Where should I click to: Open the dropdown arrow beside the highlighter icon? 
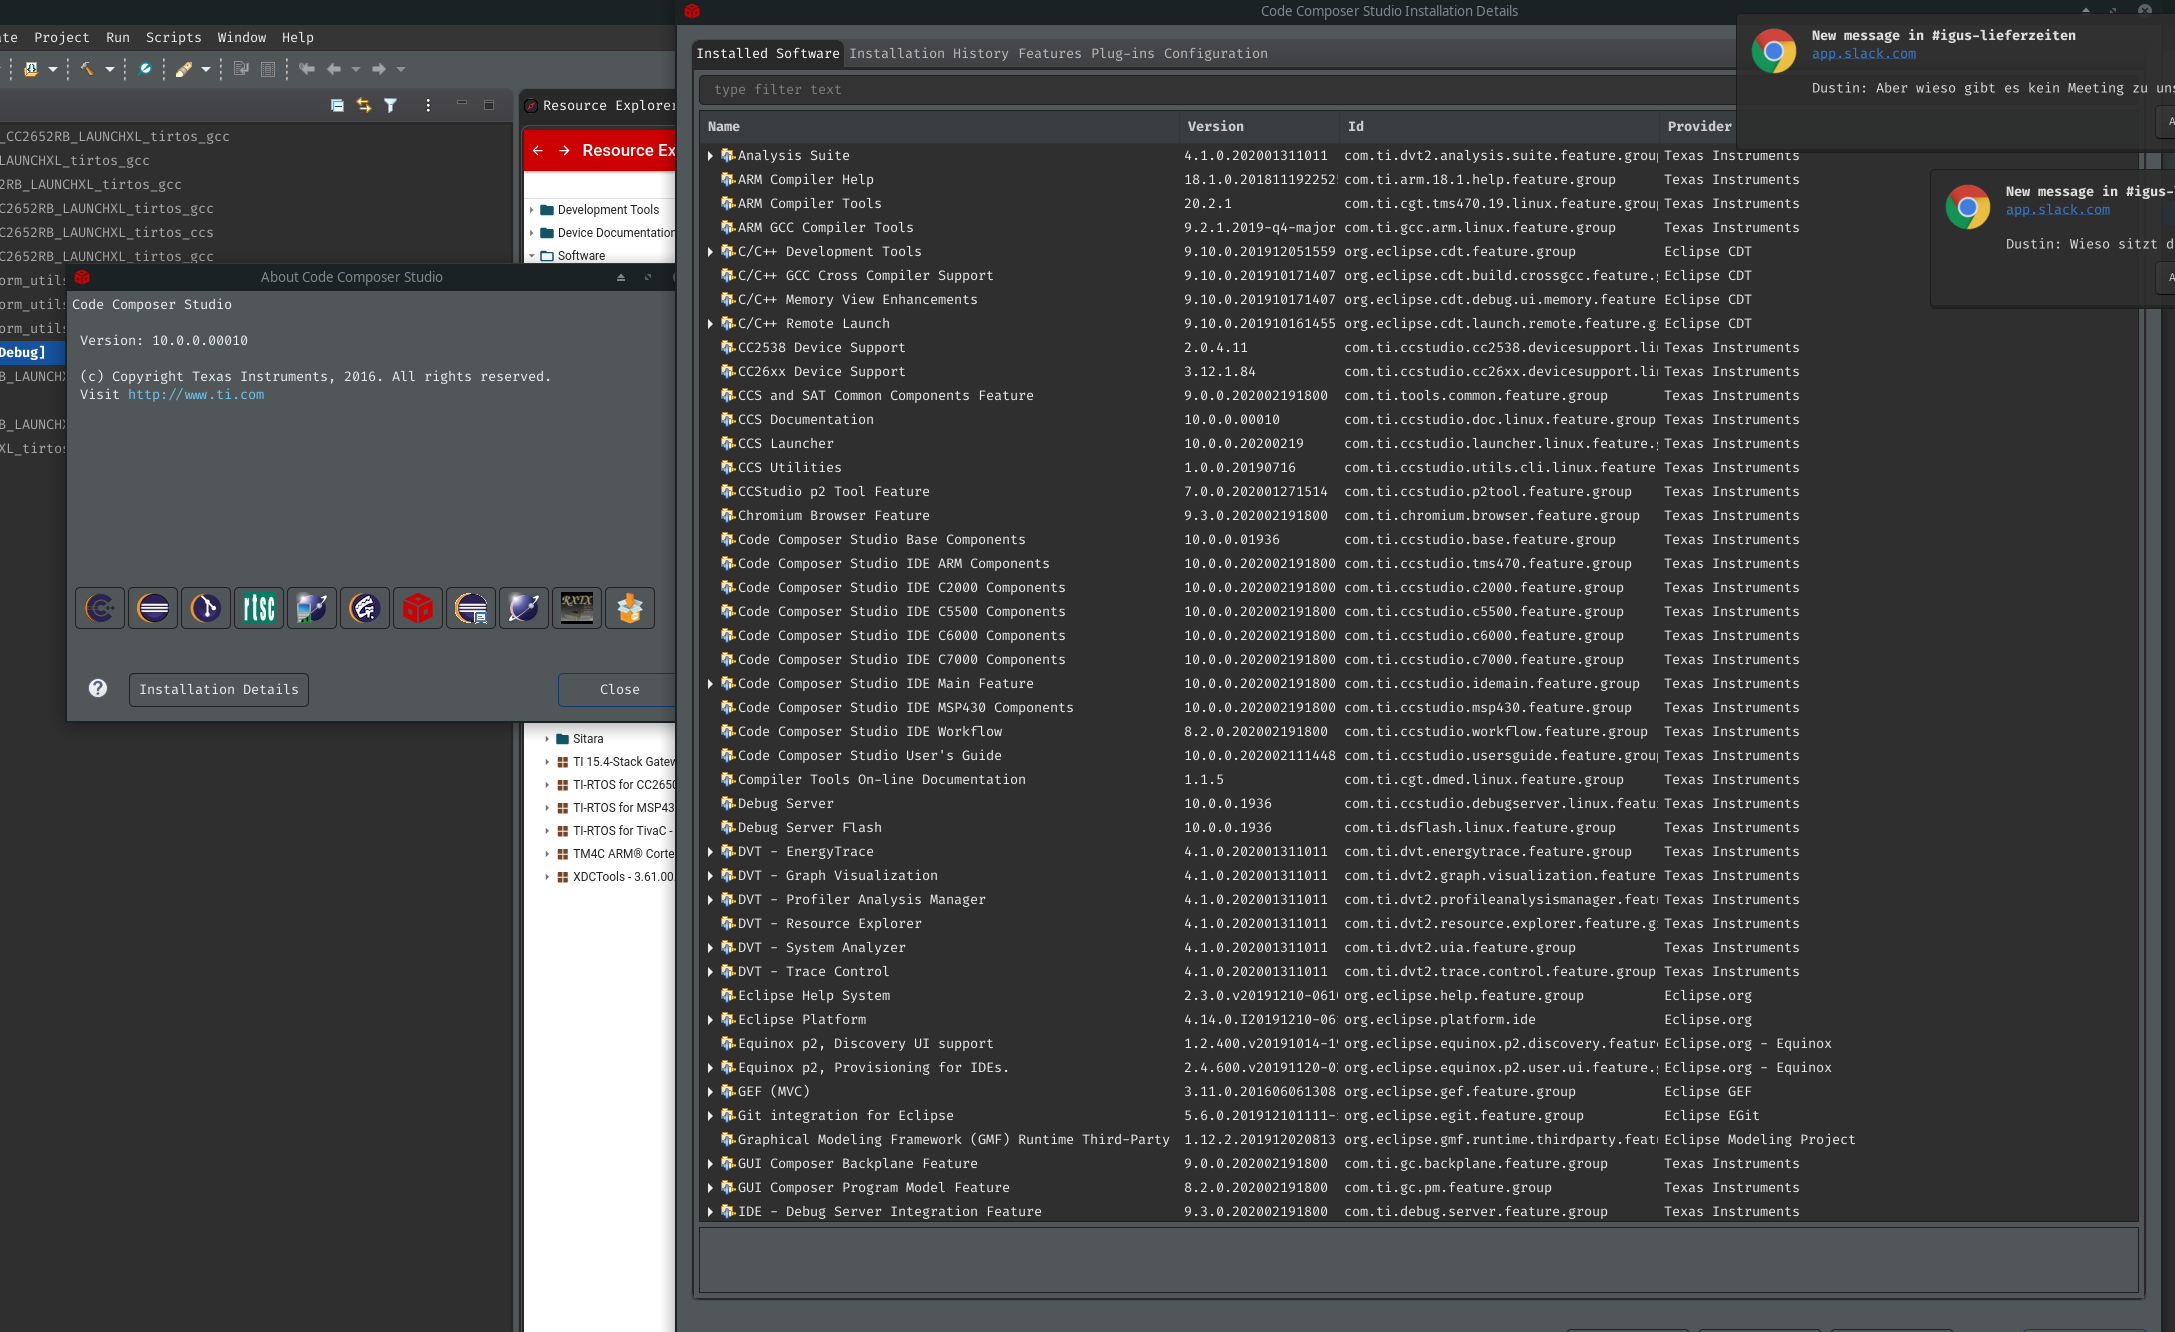point(206,69)
